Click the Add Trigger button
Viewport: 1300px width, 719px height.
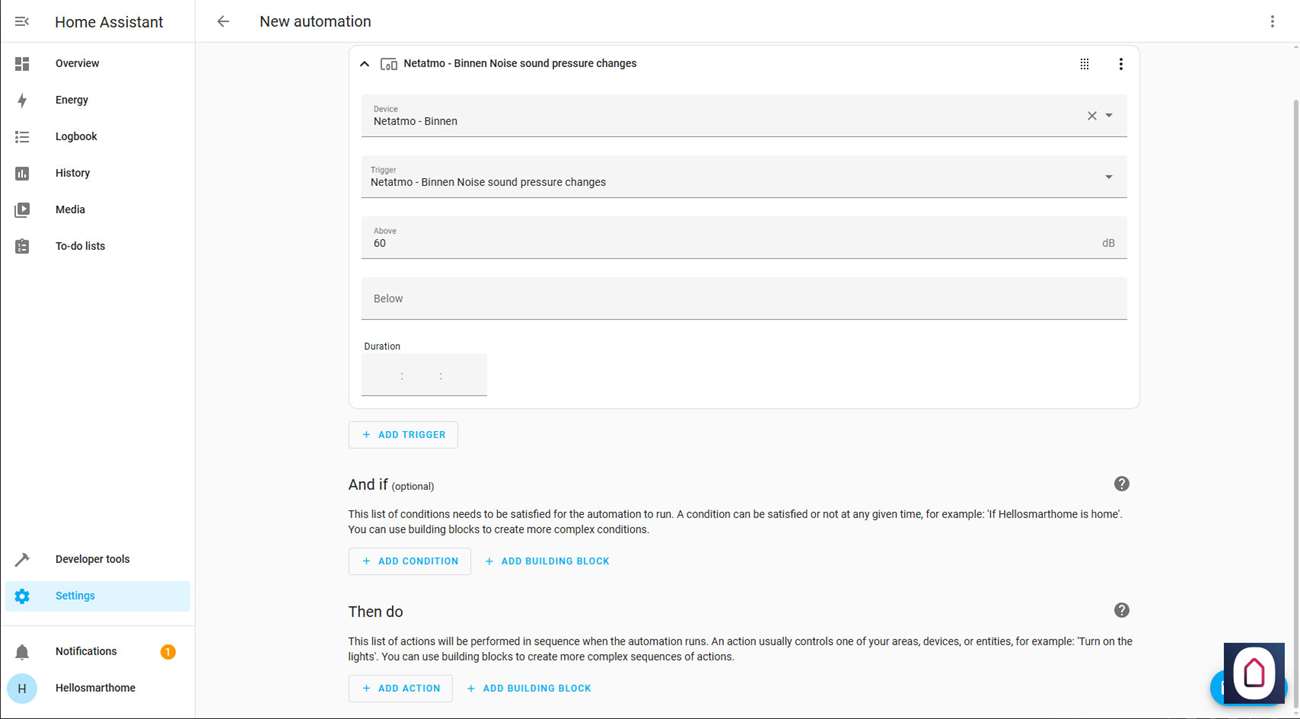pos(403,435)
